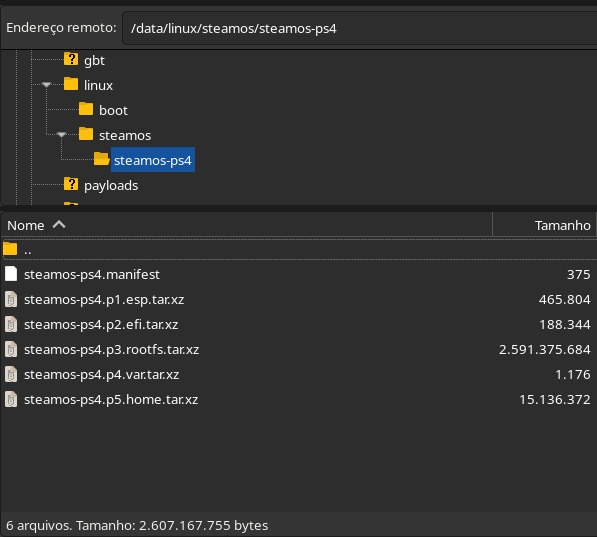
Task: Click the Endereço remoto label
Action: [61, 28]
